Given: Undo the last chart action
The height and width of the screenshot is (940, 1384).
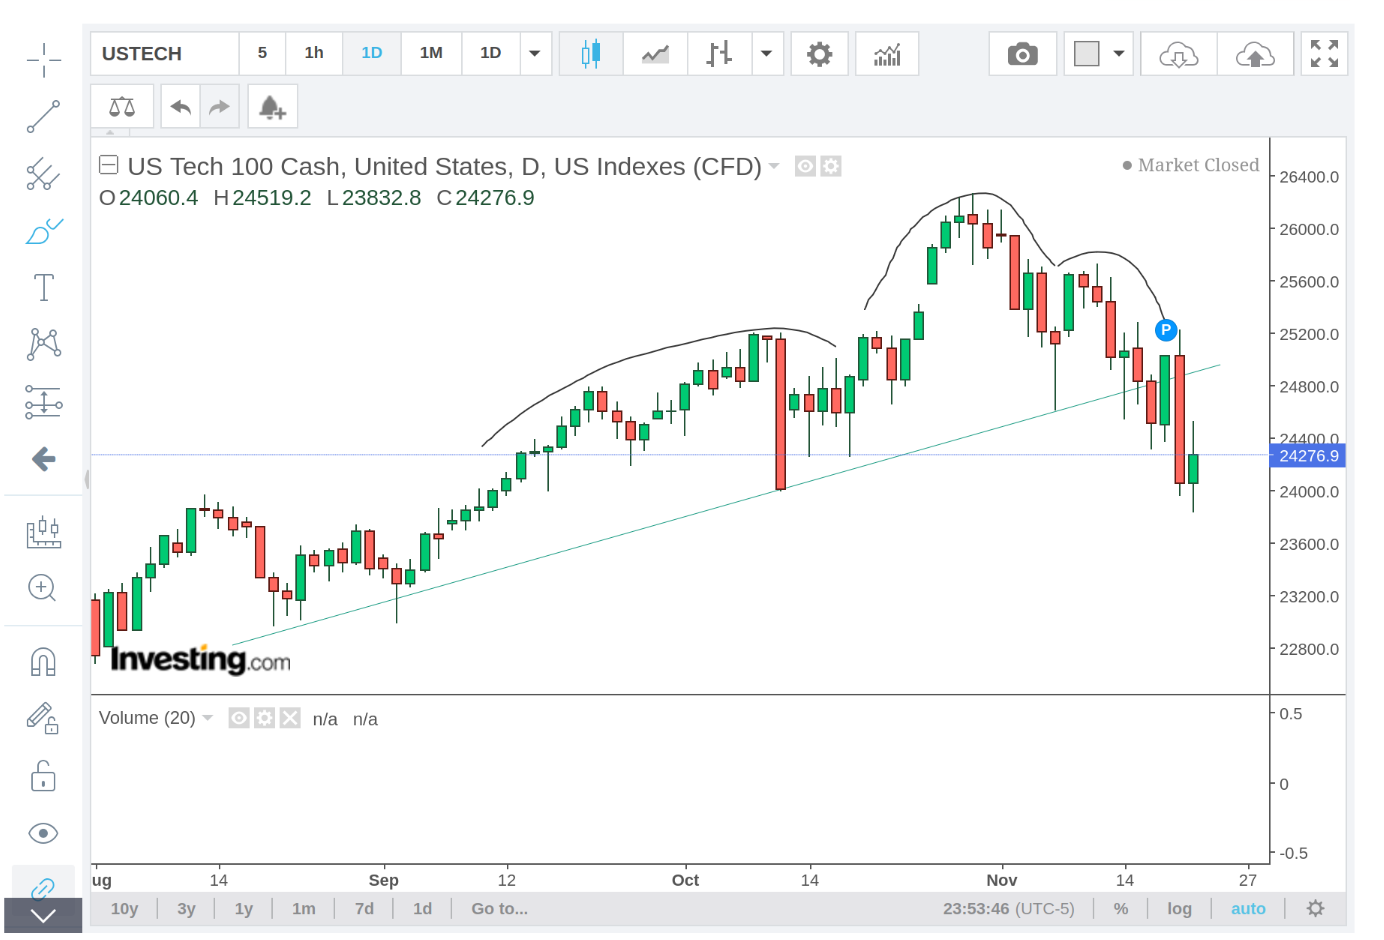Looking at the screenshot, I should pyautogui.click(x=181, y=107).
